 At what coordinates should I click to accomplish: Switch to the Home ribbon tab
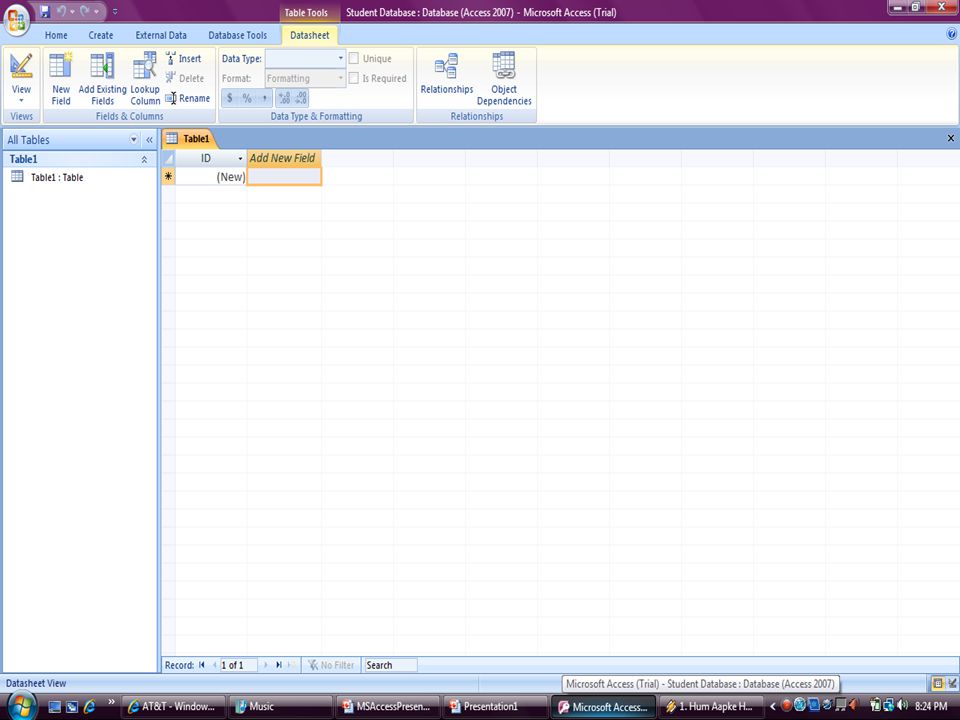tap(56, 36)
